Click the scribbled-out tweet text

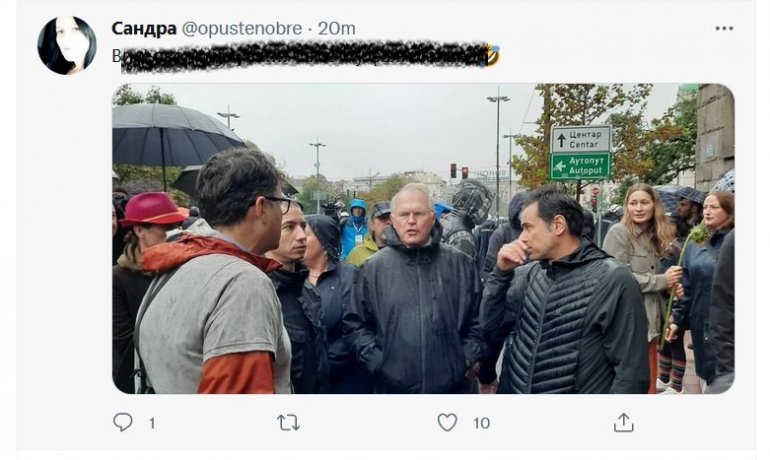[300, 56]
